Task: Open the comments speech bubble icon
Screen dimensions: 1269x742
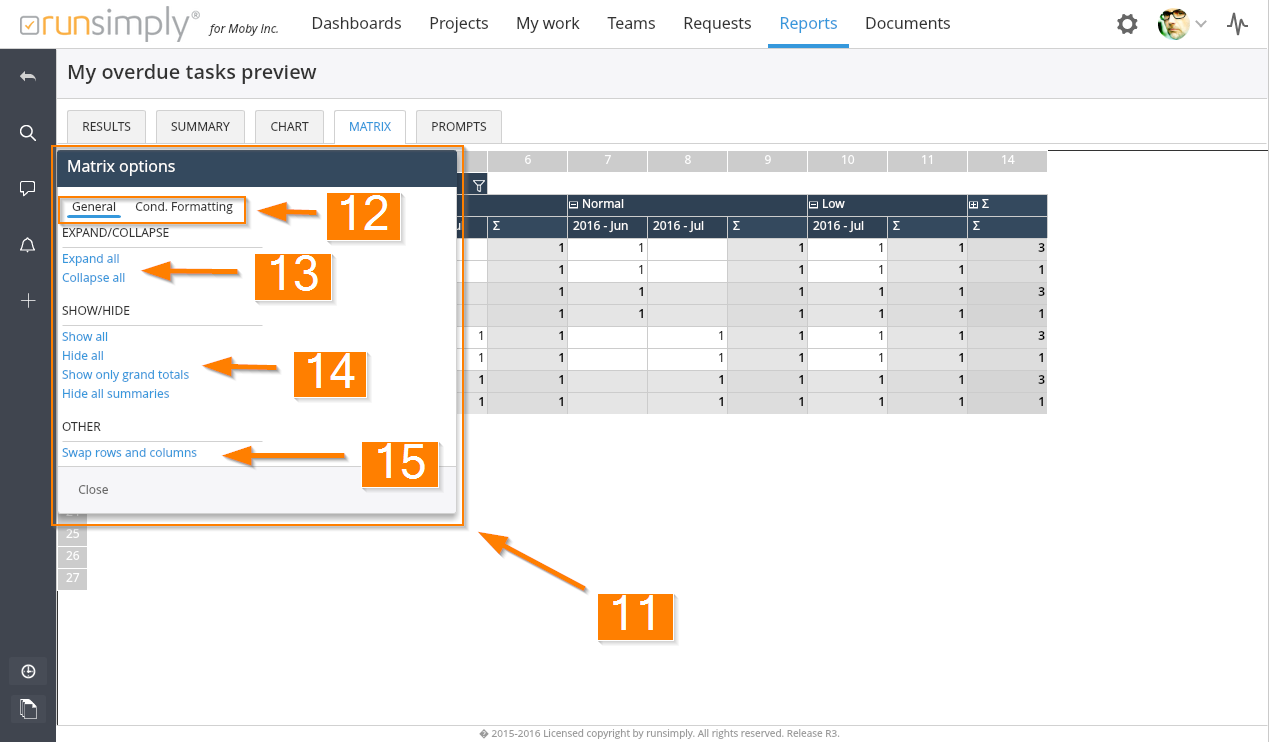Action: 28,188
